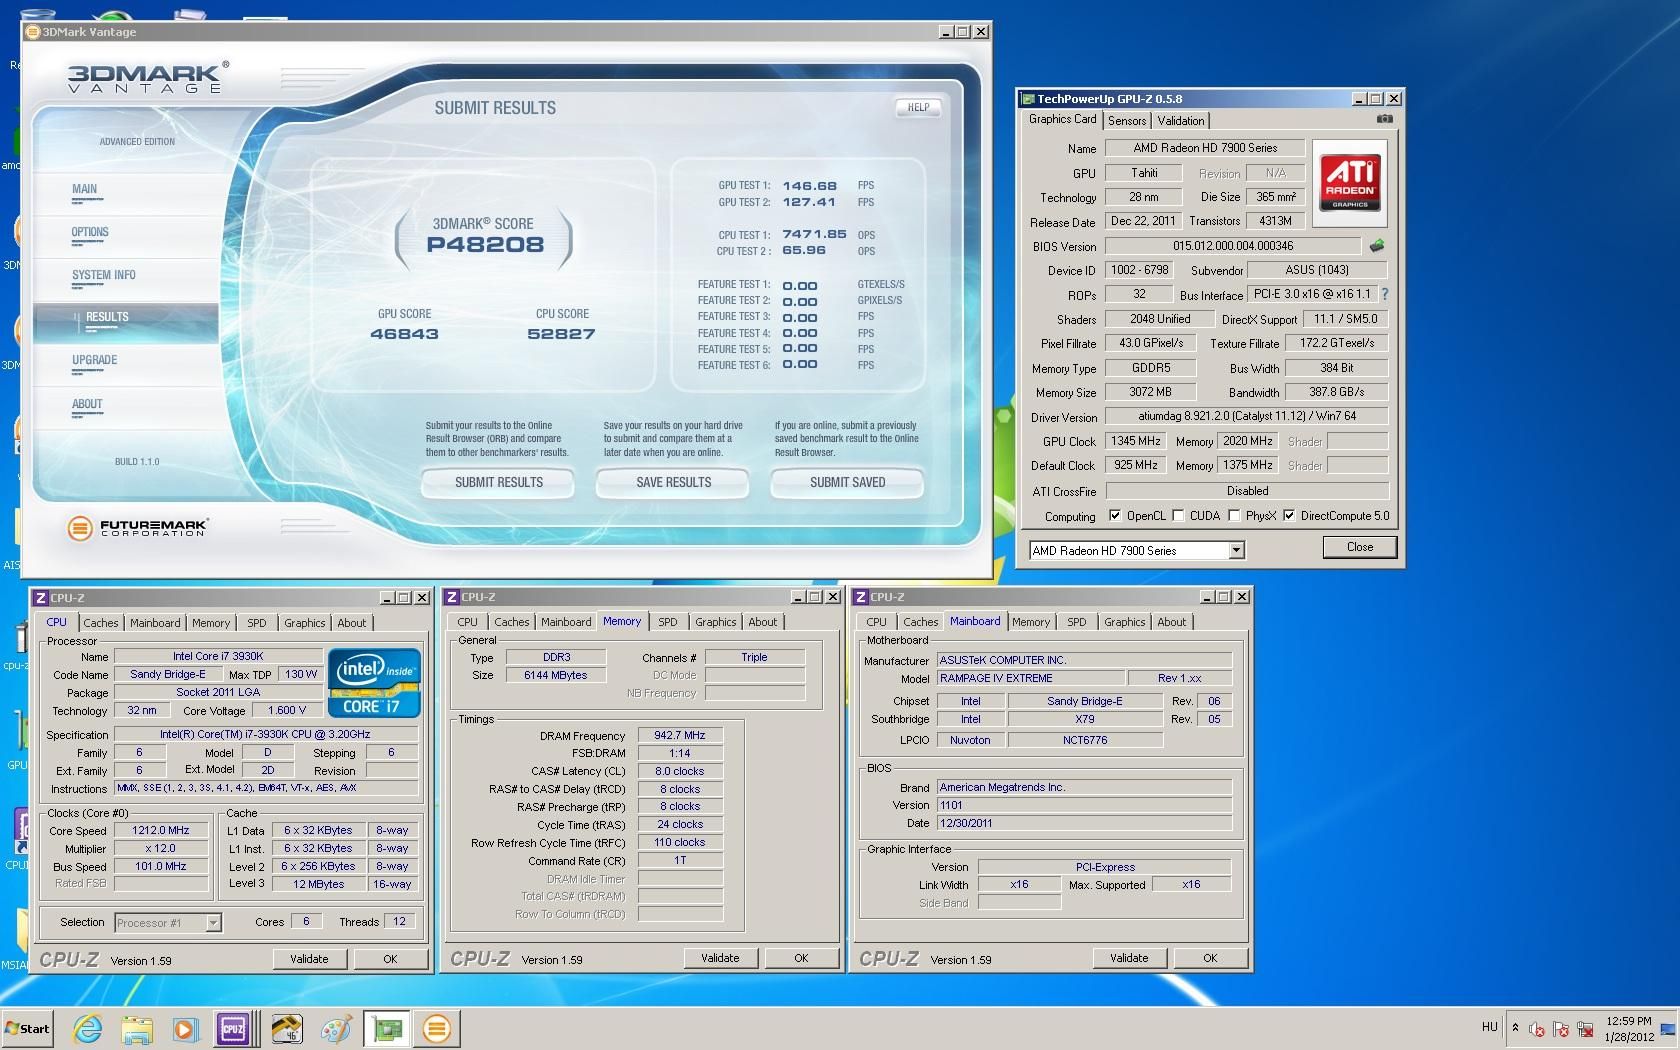Click the Paint palette taskbar icon
The height and width of the screenshot is (1050, 1680).
336,1028
